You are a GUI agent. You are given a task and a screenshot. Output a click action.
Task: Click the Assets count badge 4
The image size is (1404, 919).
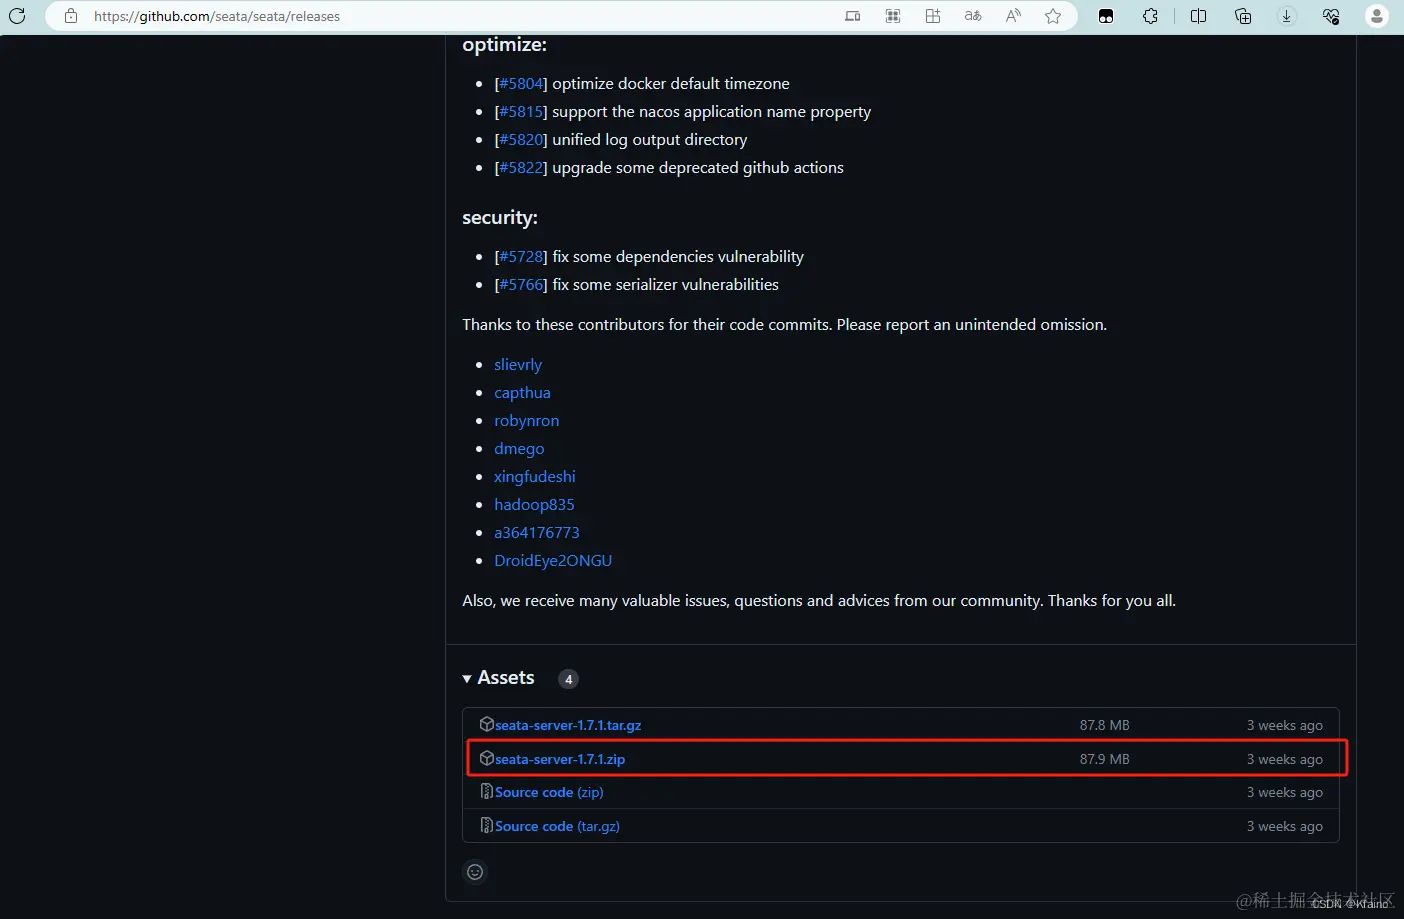[568, 679]
